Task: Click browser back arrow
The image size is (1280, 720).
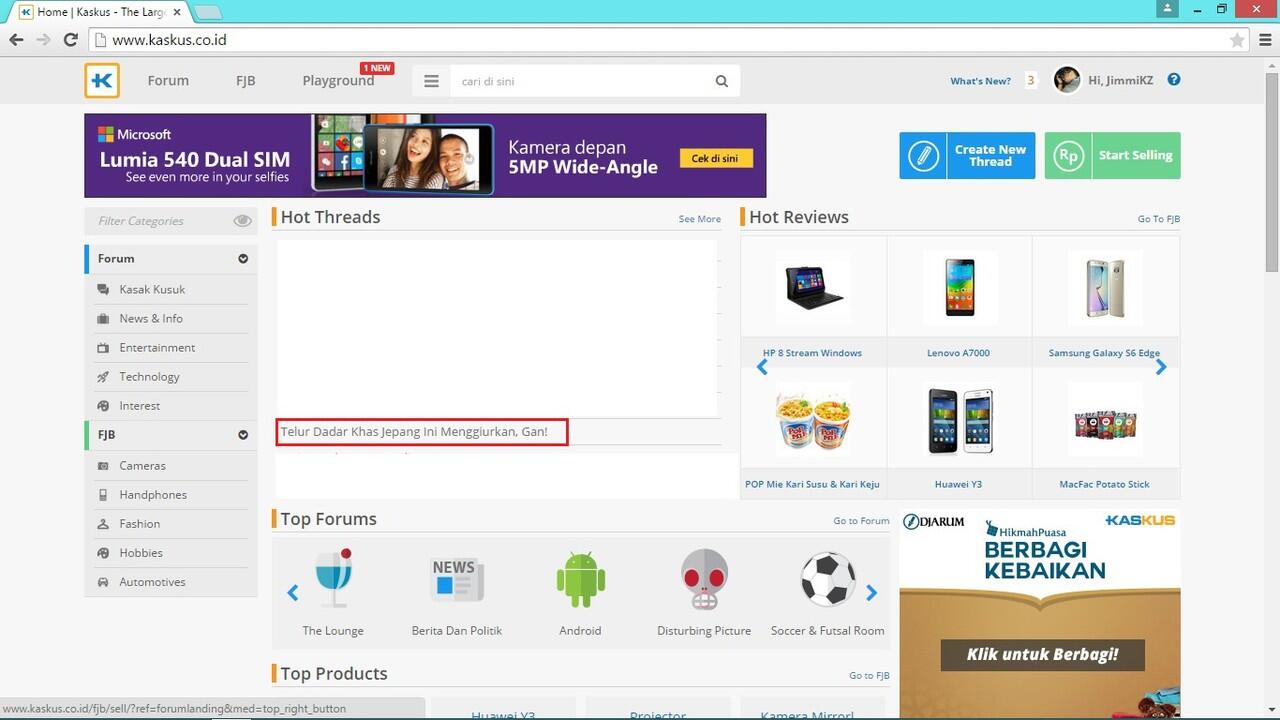Action: pyautogui.click(x=16, y=40)
